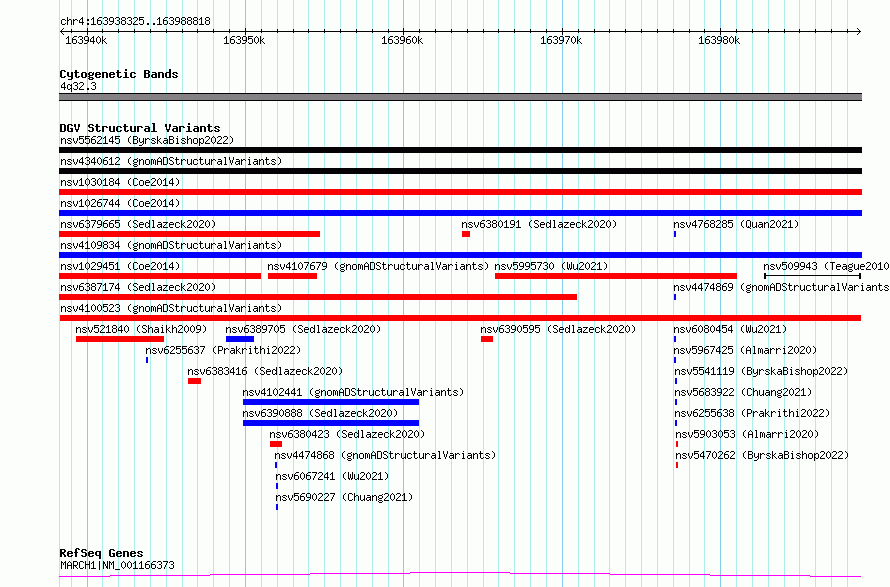Click nsv5683922 (Chuang2021) variant label

point(743,392)
